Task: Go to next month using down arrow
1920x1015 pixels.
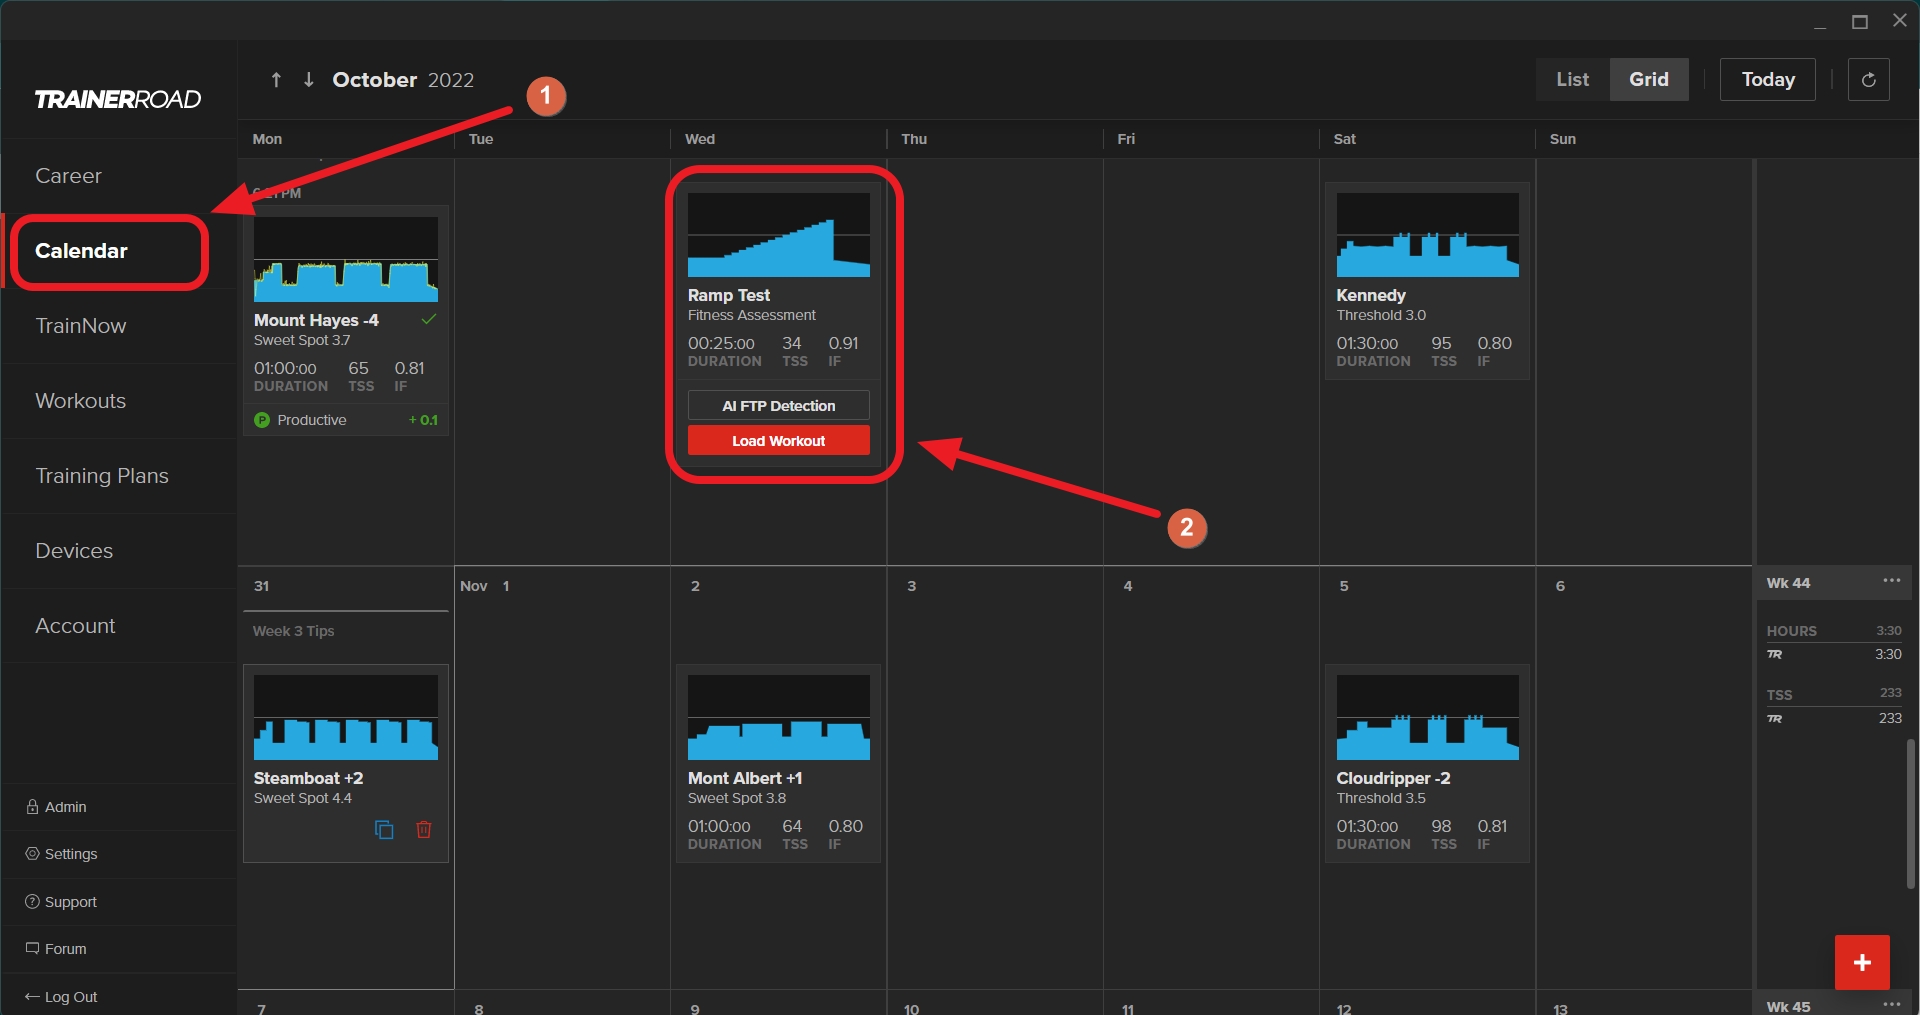Action: click(309, 79)
